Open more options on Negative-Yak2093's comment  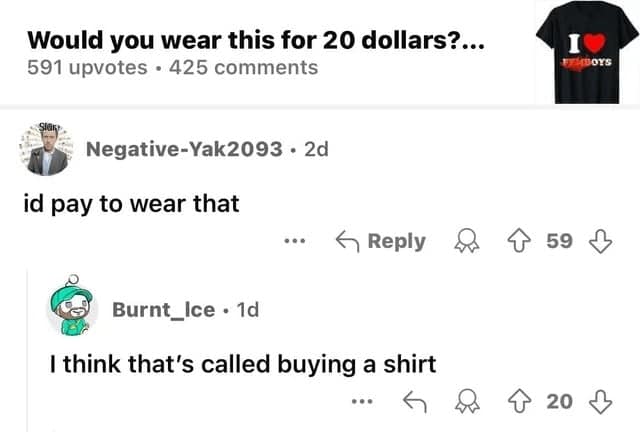pos(295,241)
